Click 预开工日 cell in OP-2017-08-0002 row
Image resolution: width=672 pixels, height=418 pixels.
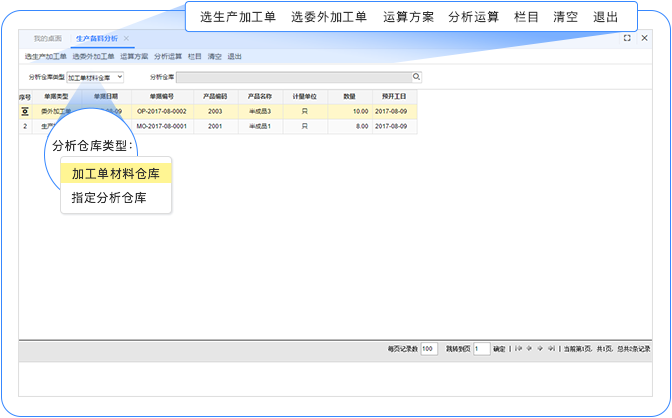click(x=394, y=111)
